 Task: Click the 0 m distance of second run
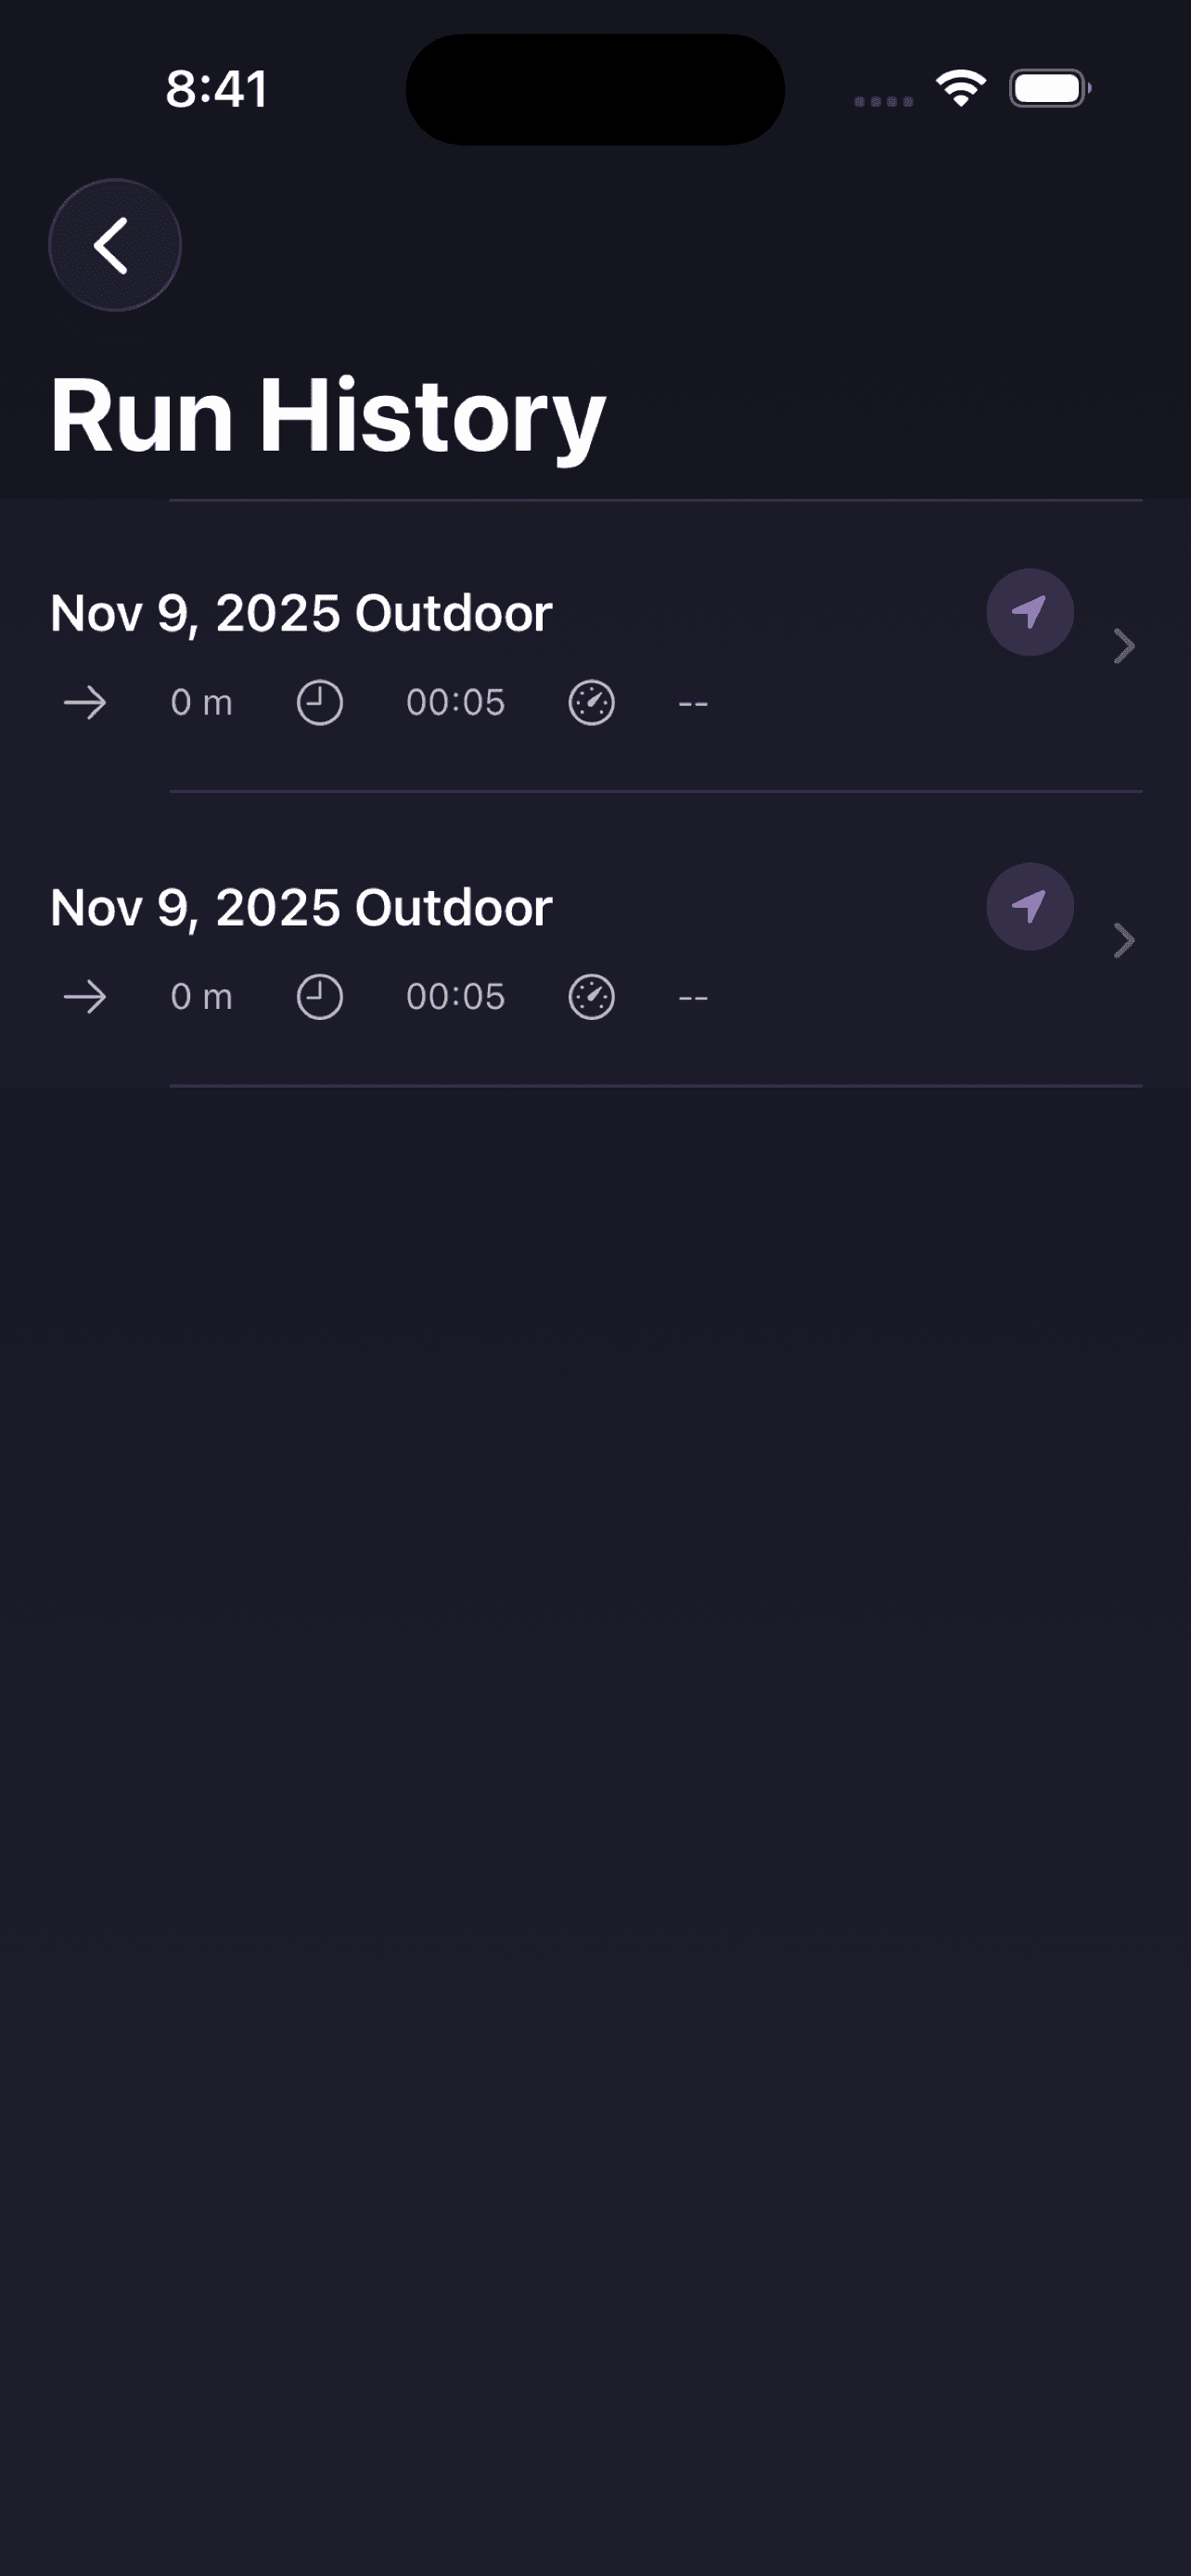pyautogui.click(x=201, y=997)
